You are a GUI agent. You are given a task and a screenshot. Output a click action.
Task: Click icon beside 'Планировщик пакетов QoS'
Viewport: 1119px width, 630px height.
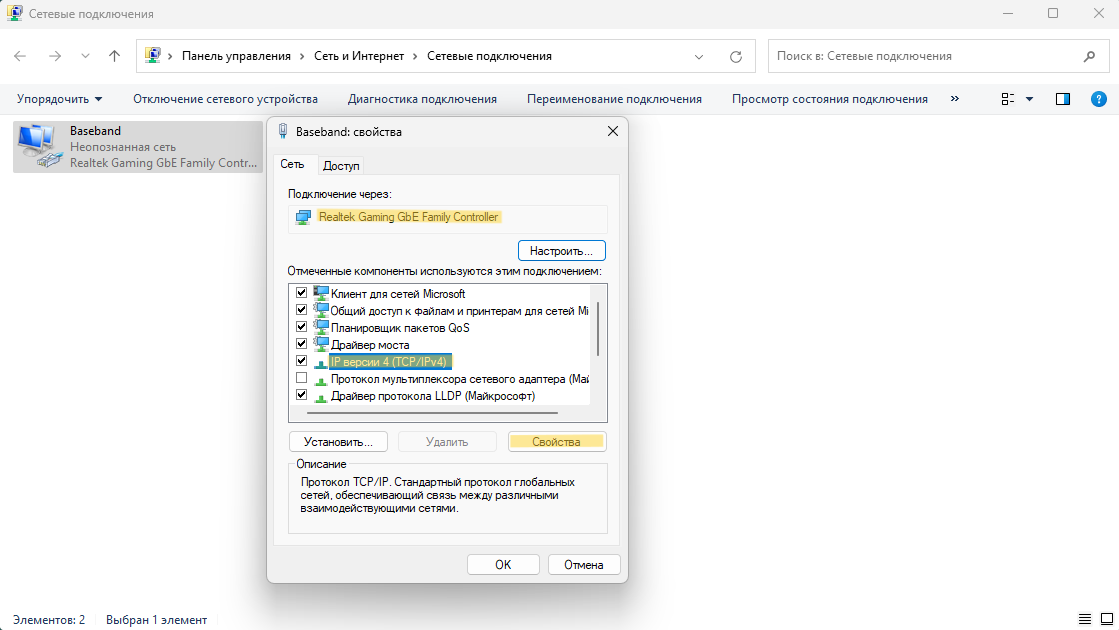(x=320, y=327)
